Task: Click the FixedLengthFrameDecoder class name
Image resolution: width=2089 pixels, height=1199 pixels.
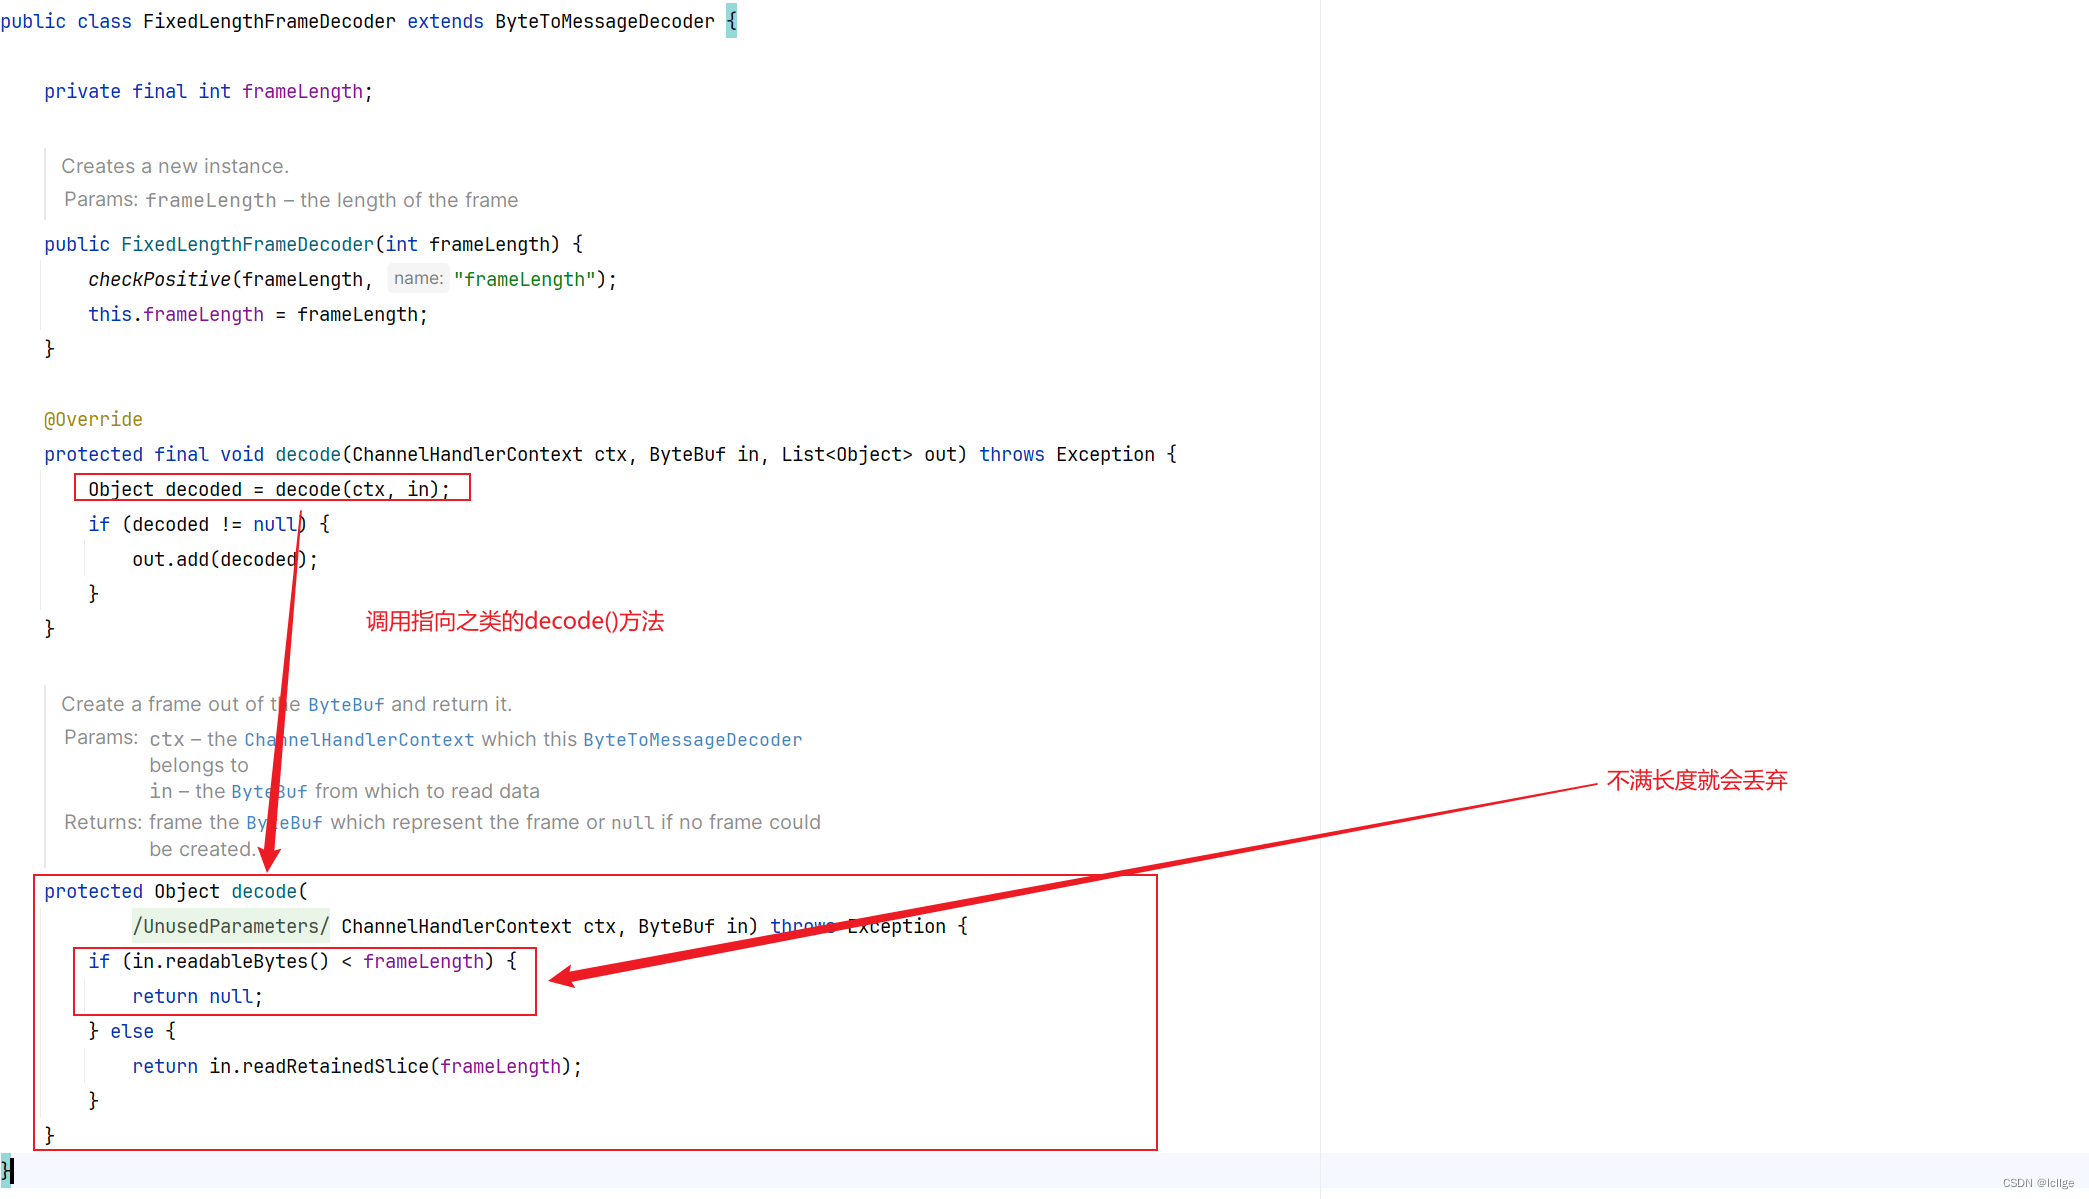Action: coord(269,21)
